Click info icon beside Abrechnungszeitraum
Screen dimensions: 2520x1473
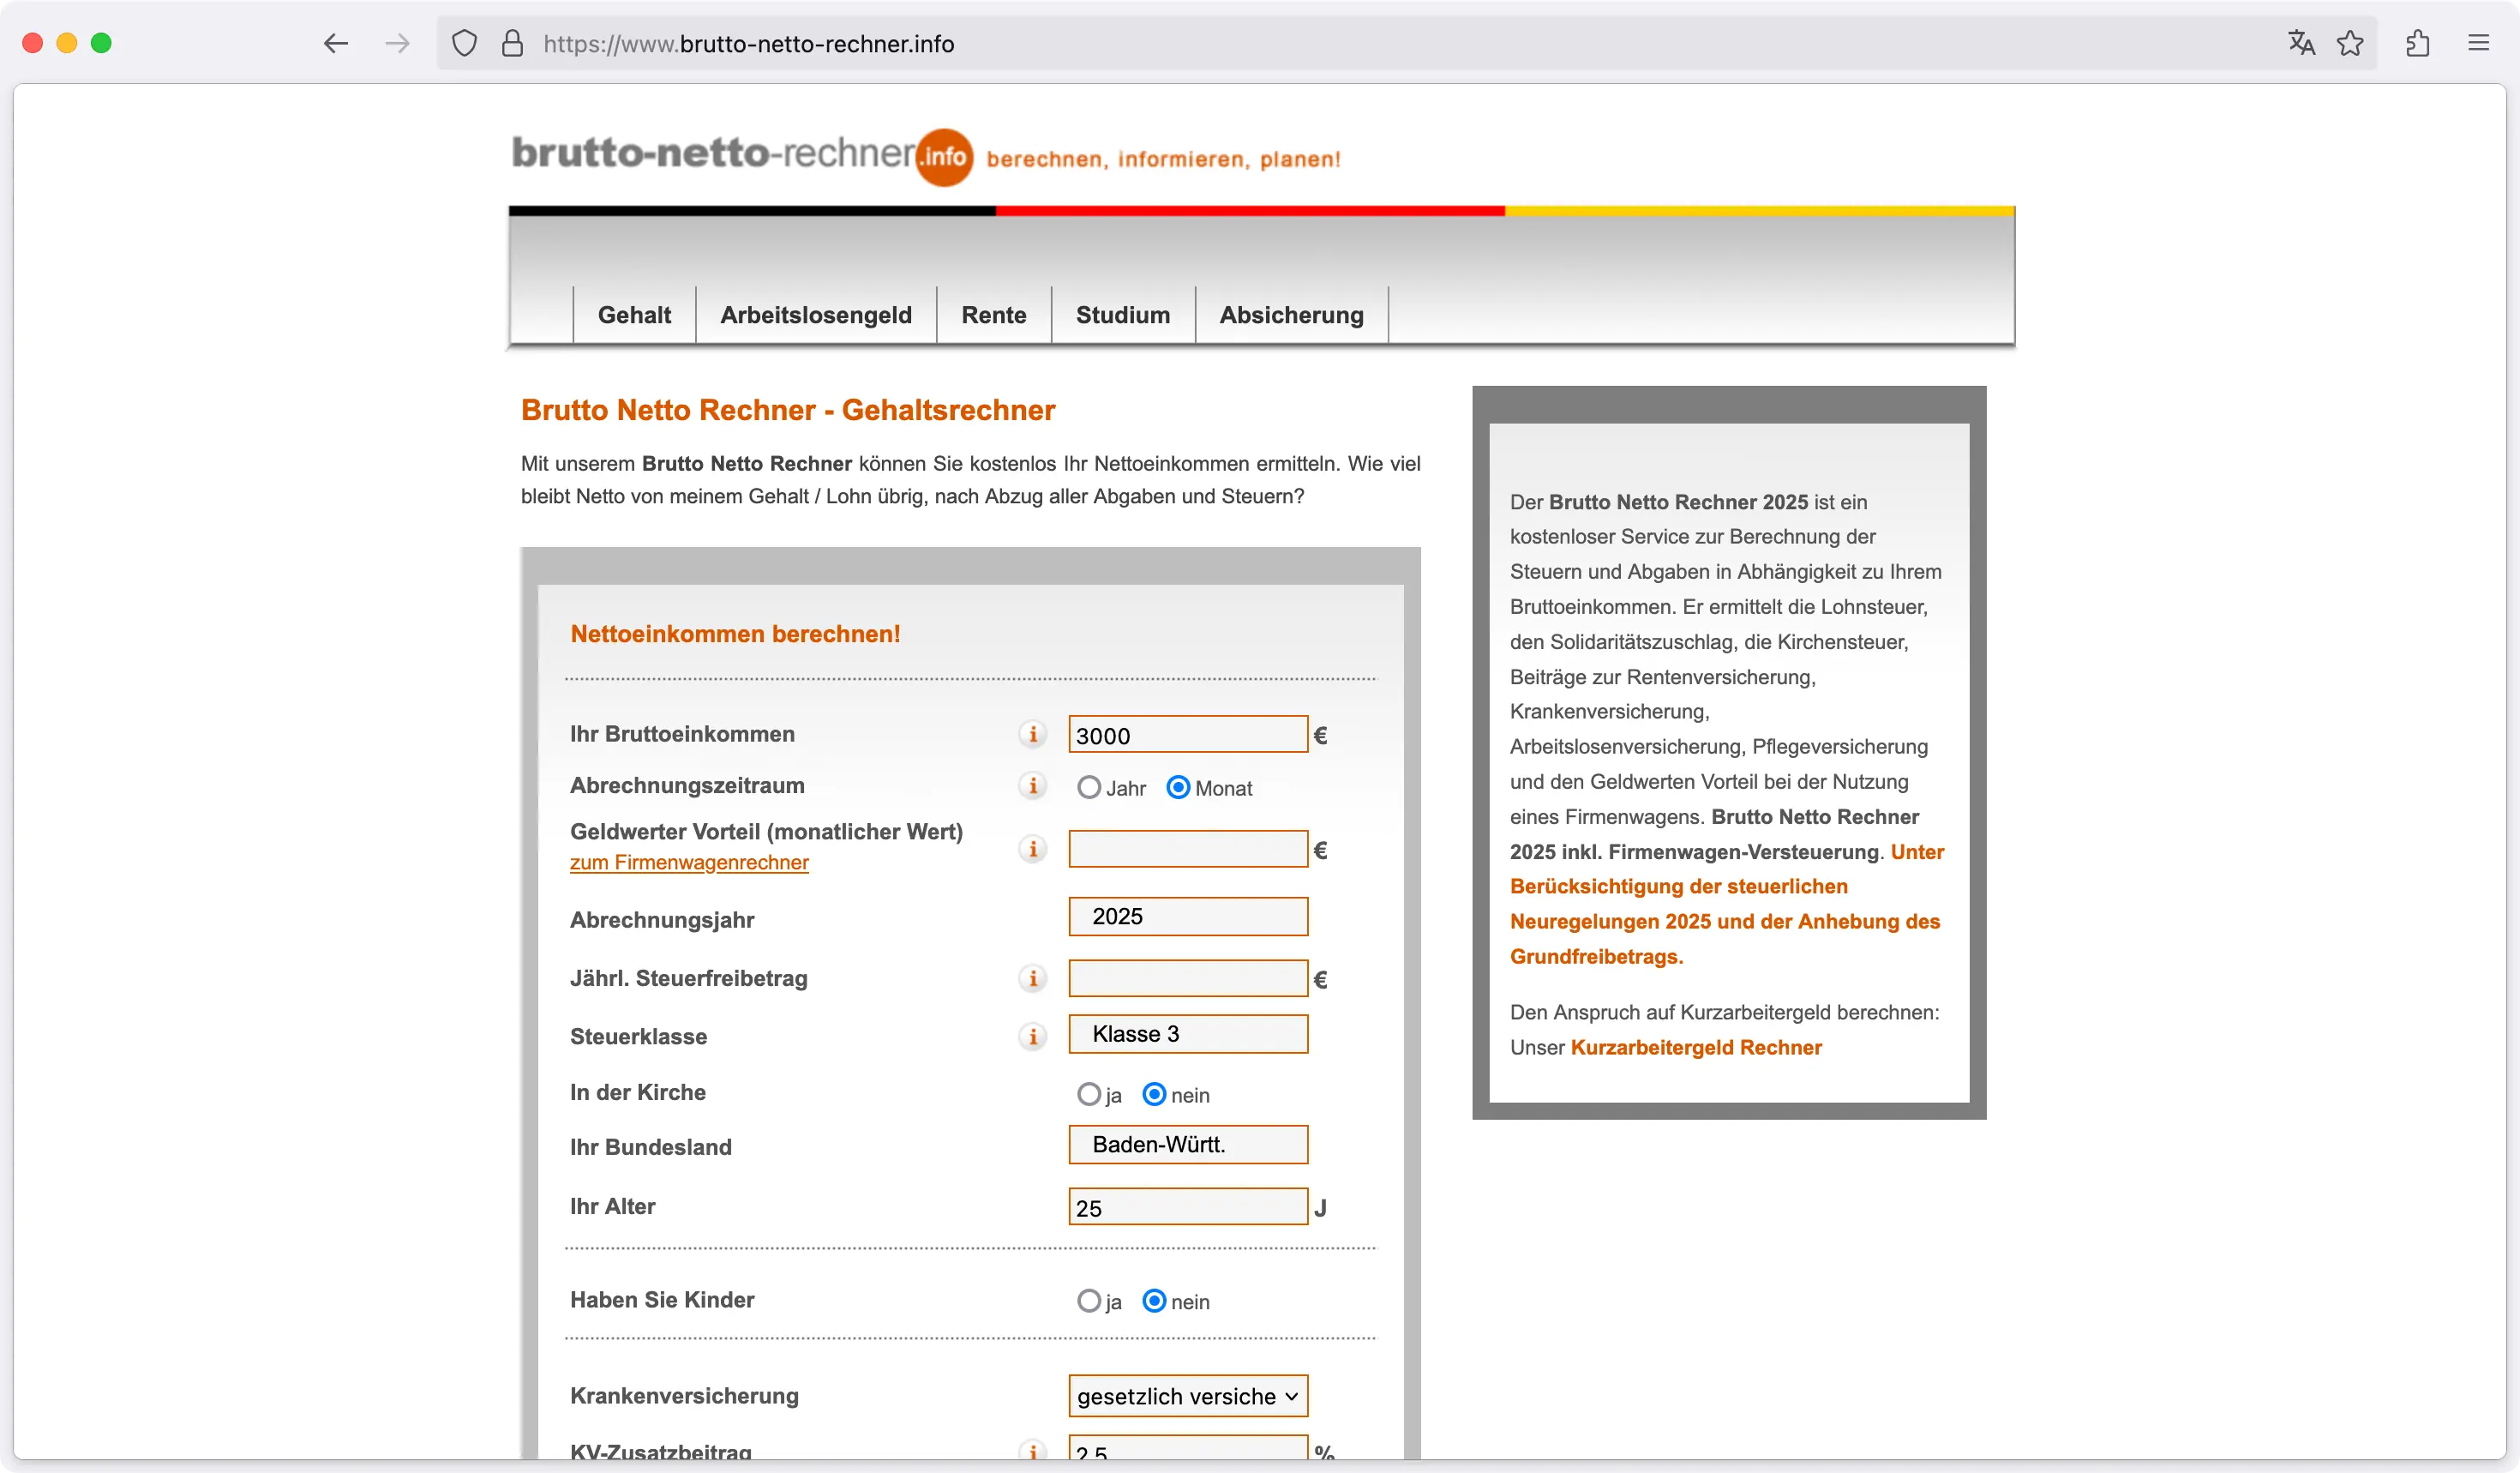pos(1032,785)
